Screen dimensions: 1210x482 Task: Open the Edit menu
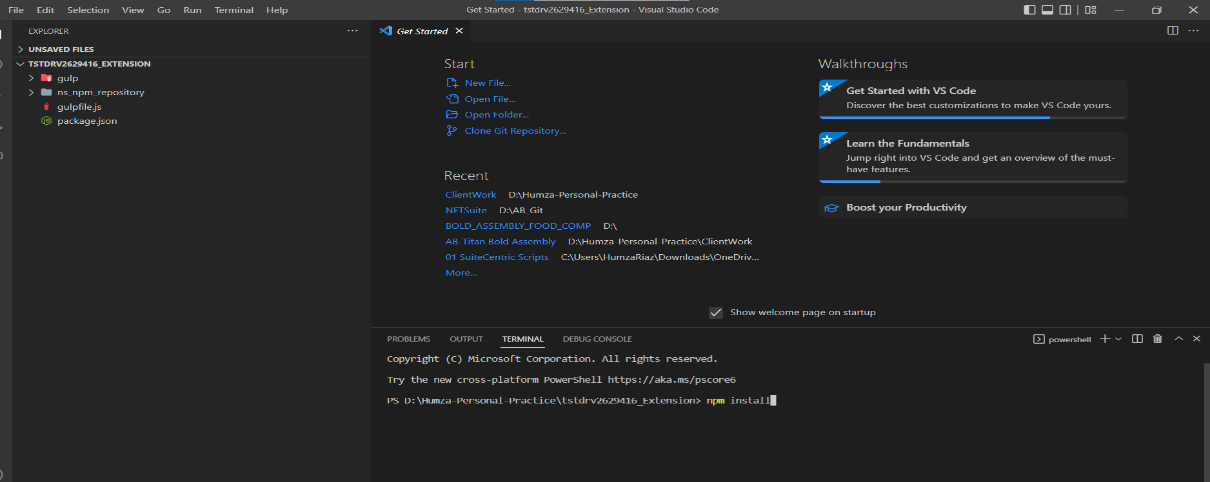tap(45, 10)
